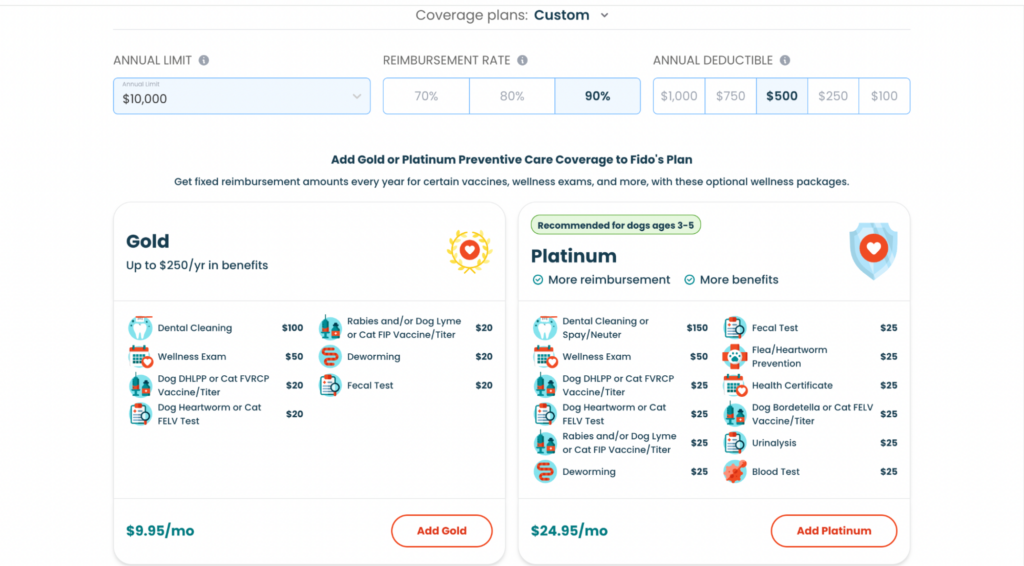Choose the $1,000 annual deductible
The height and width of the screenshot is (566, 1024).
tap(679, 96)
